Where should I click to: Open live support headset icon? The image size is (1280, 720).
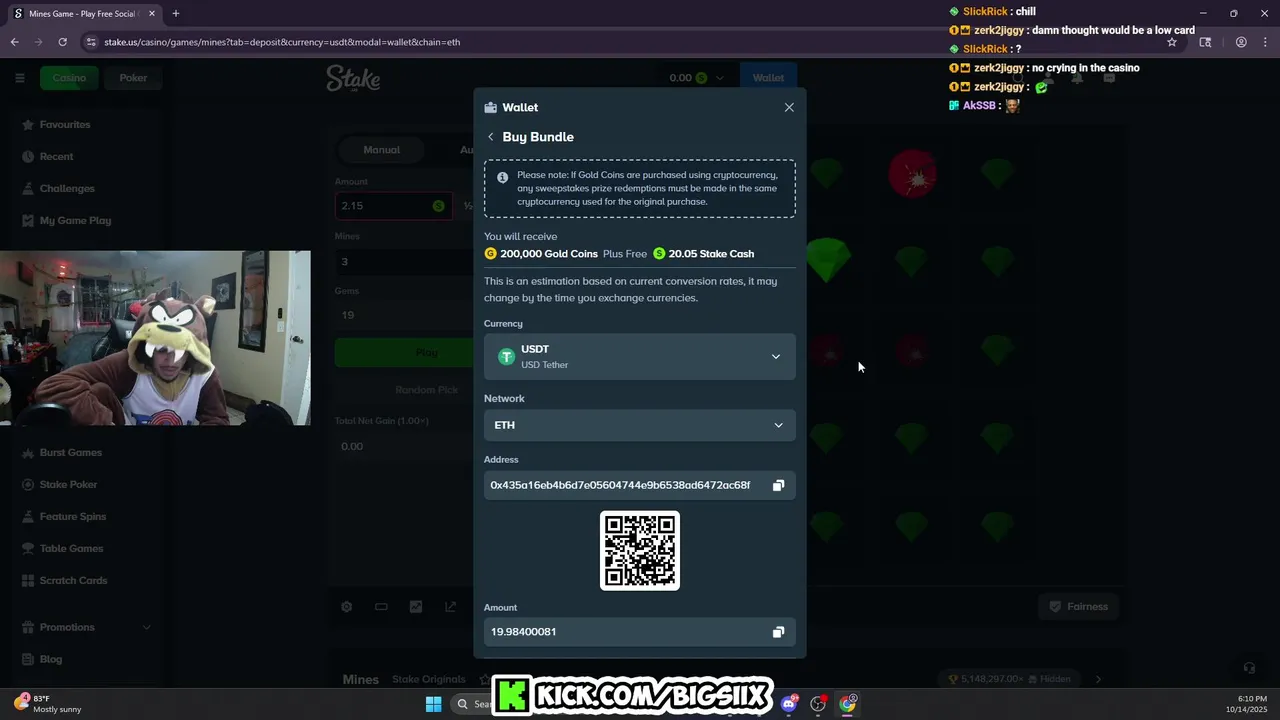[1249, 668]
